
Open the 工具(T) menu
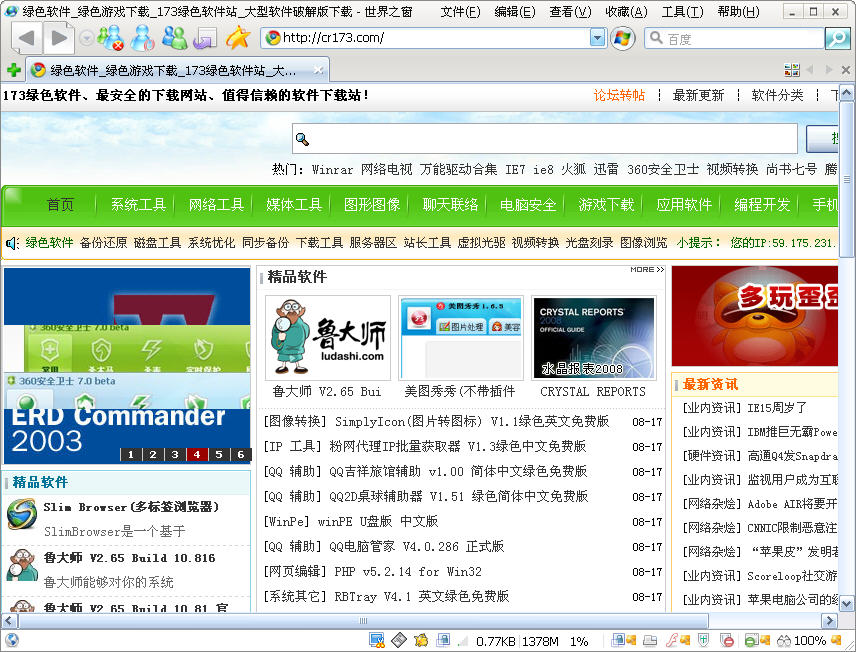coord(682,11)
